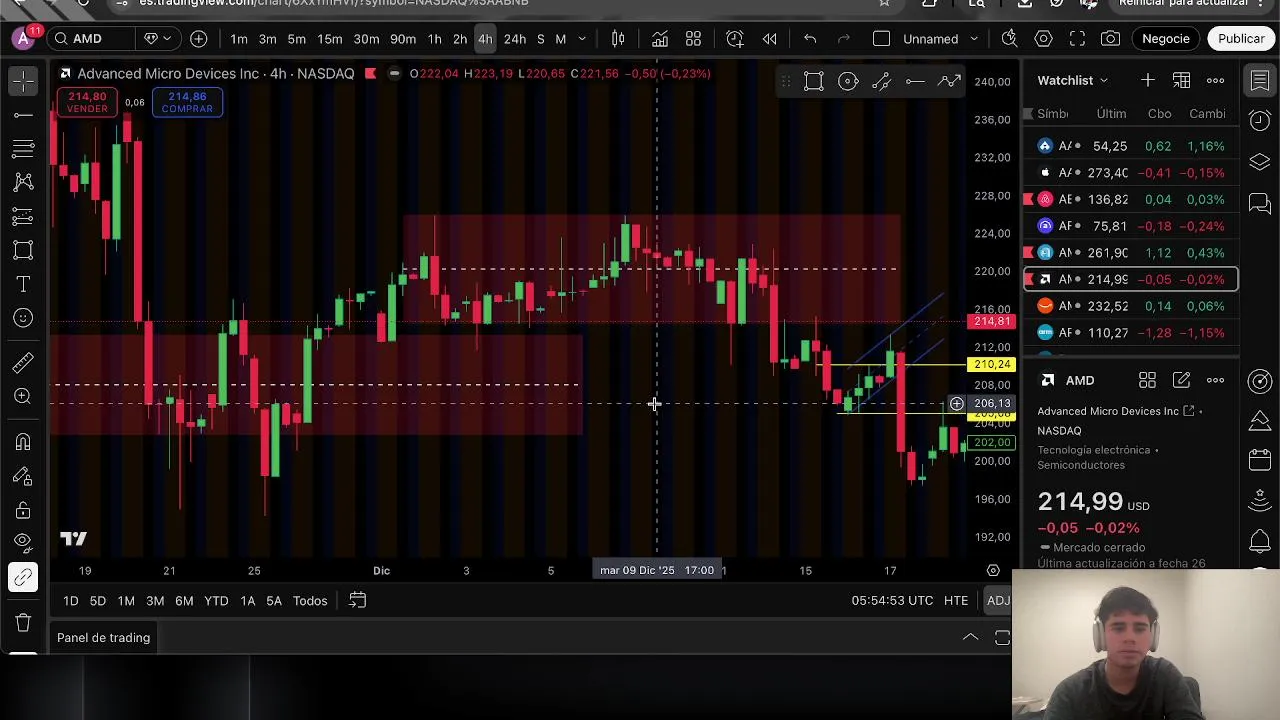
Task: Create an alert from top toolbar
Action: click(735, 39)
